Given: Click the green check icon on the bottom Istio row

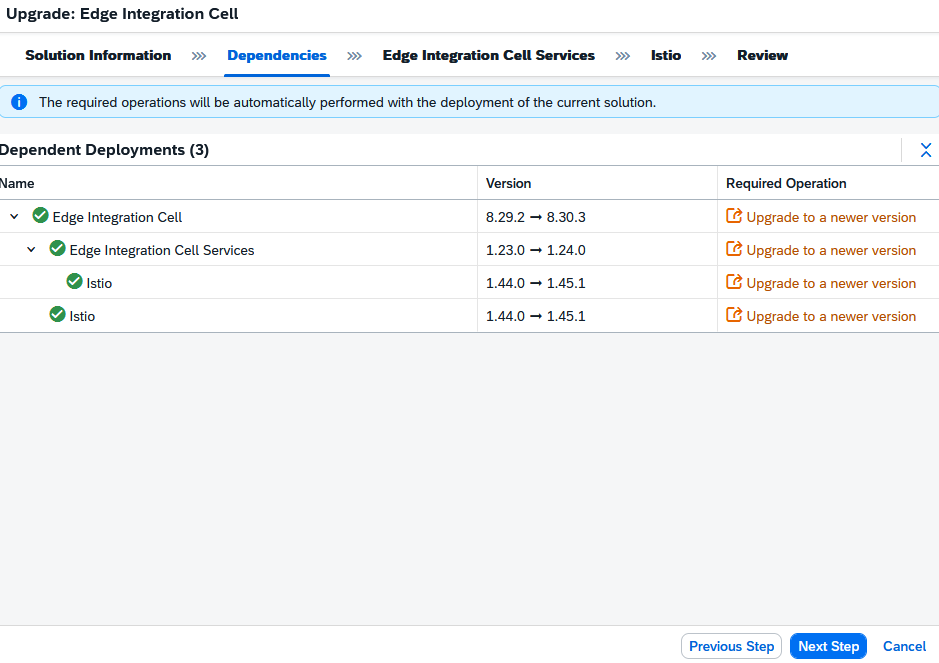Looking at the screenshot, I should 57,315.
